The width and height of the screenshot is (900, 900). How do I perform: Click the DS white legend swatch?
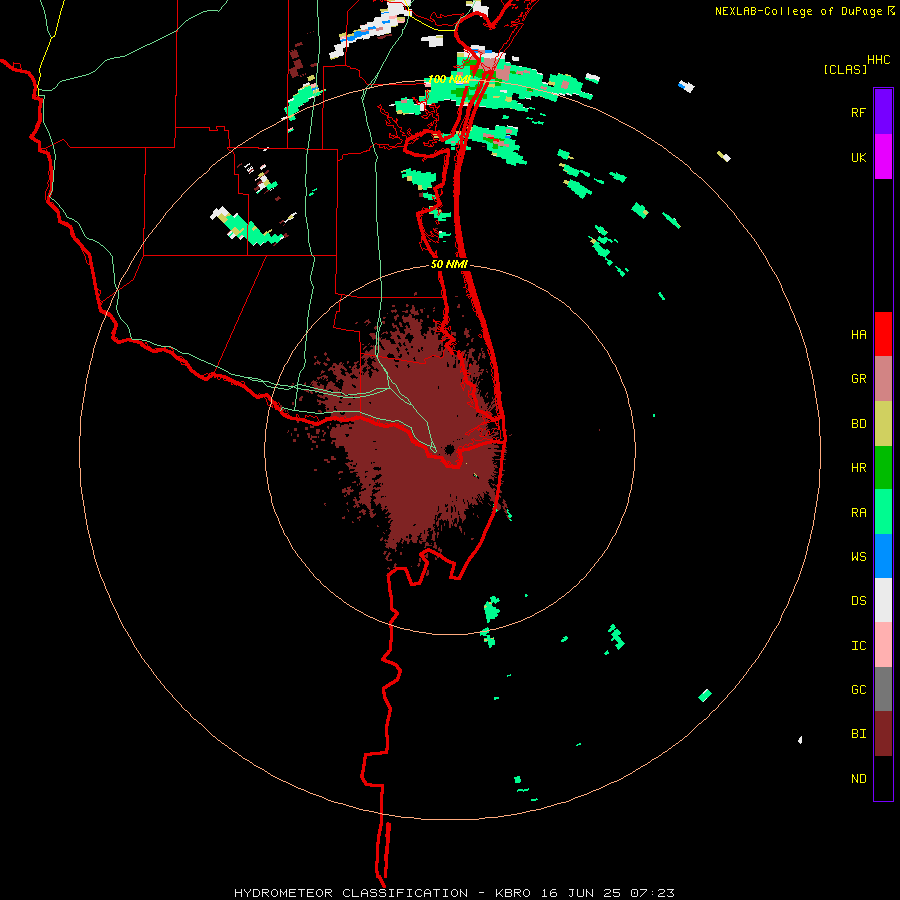coord(883,600)
